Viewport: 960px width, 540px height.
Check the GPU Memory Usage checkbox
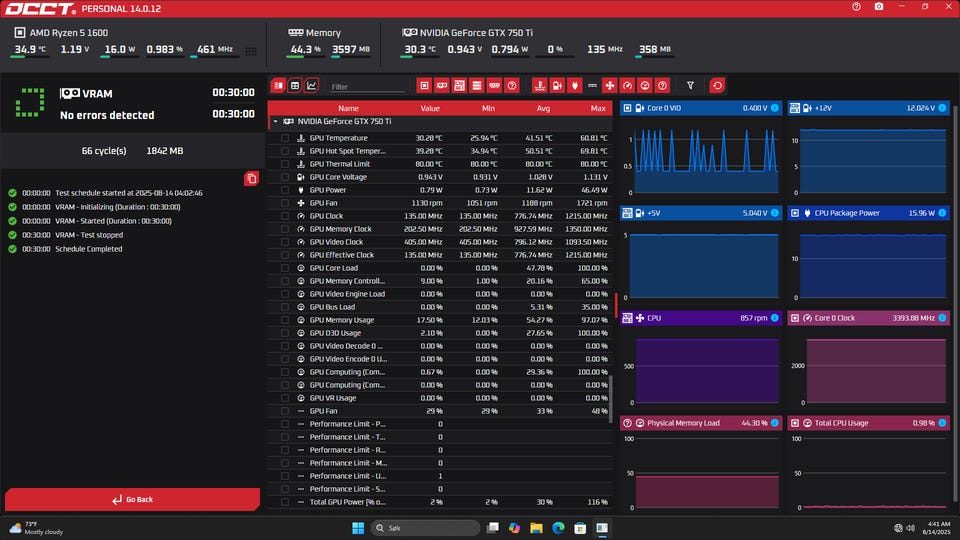(285, 320)
